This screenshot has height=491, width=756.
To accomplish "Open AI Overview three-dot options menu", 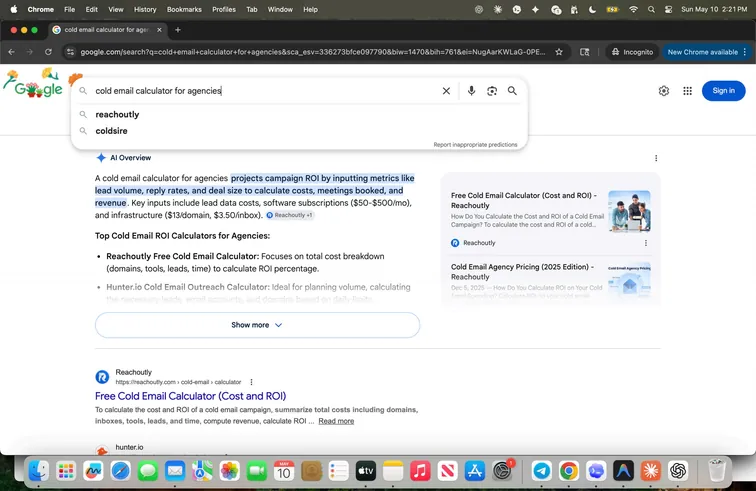I will 656,158.
